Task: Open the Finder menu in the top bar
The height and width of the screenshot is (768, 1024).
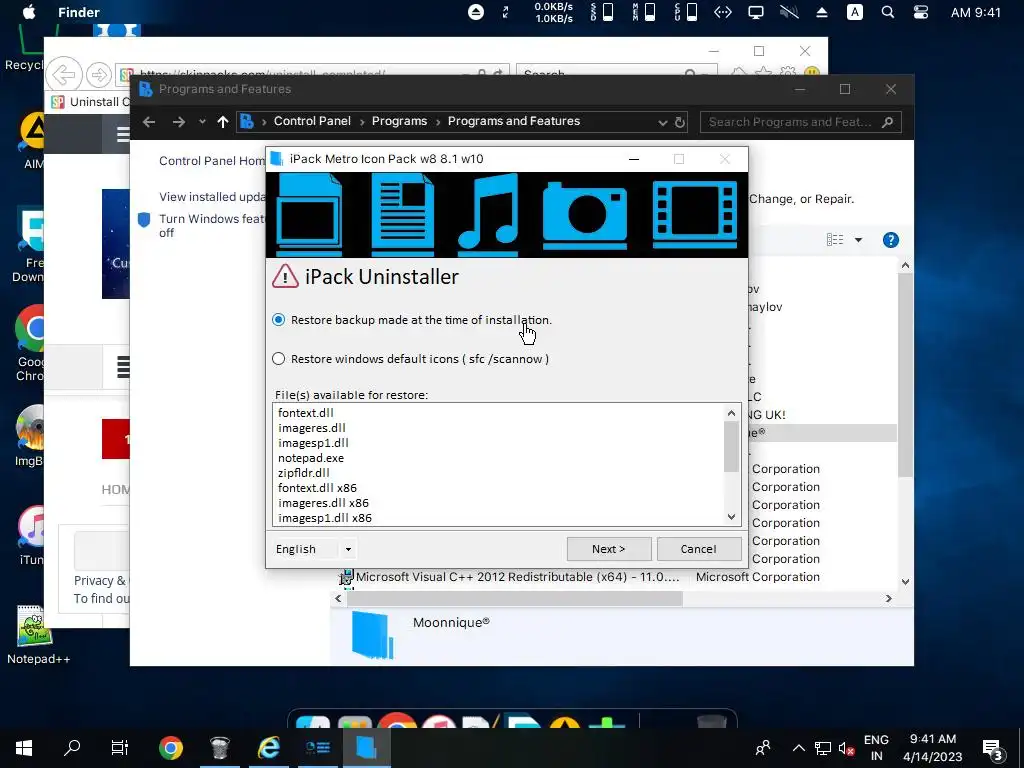Action: [78, 12]
